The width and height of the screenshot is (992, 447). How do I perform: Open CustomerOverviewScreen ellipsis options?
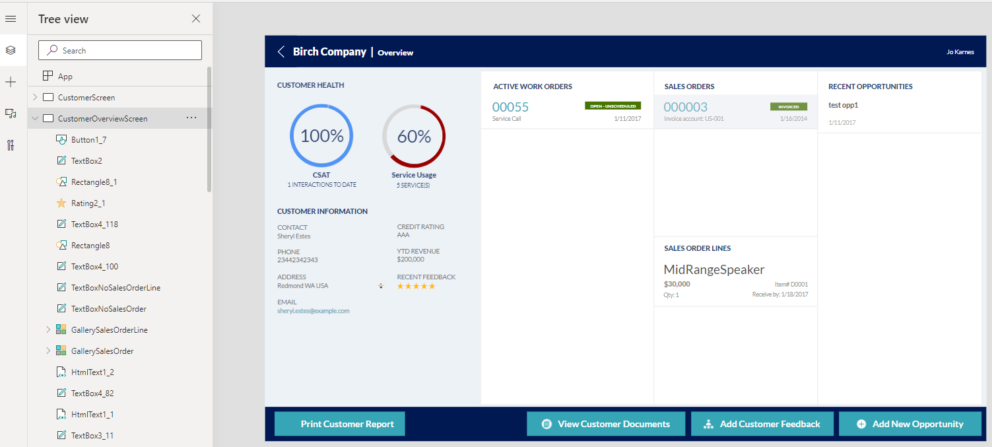[191, 118]
